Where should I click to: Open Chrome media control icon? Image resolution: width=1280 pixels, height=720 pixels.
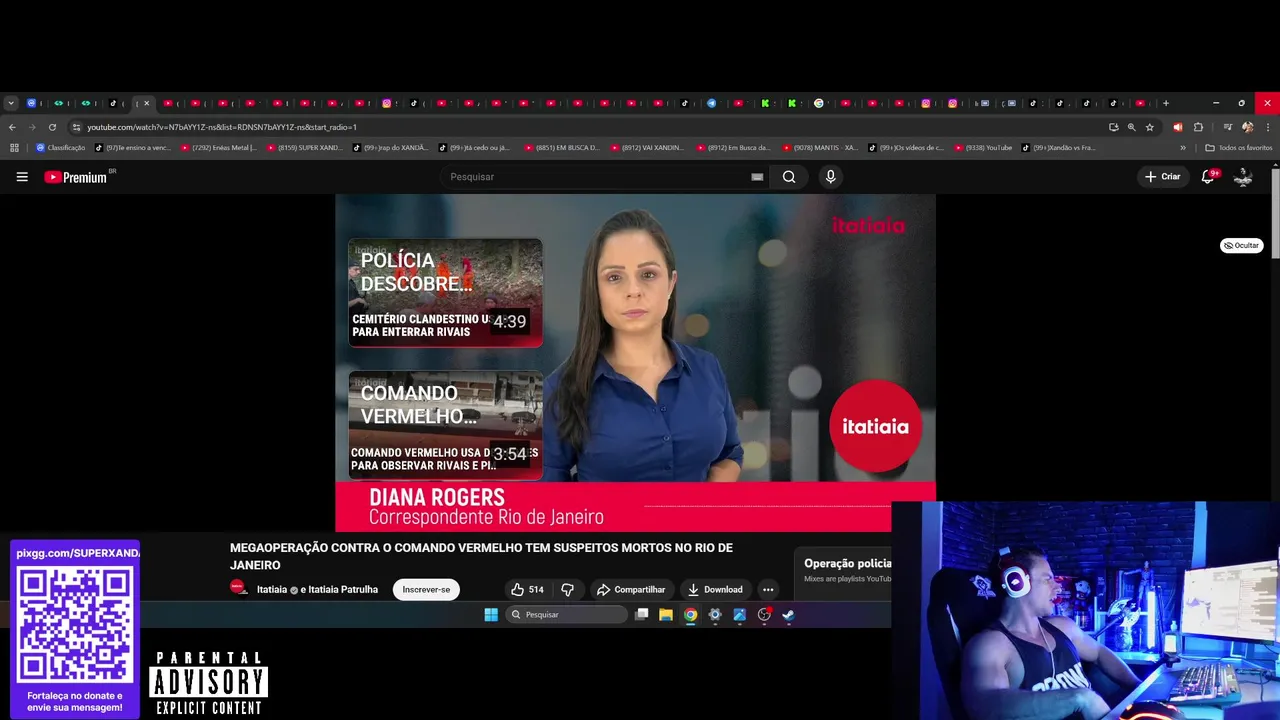(x=1228, y=127)
